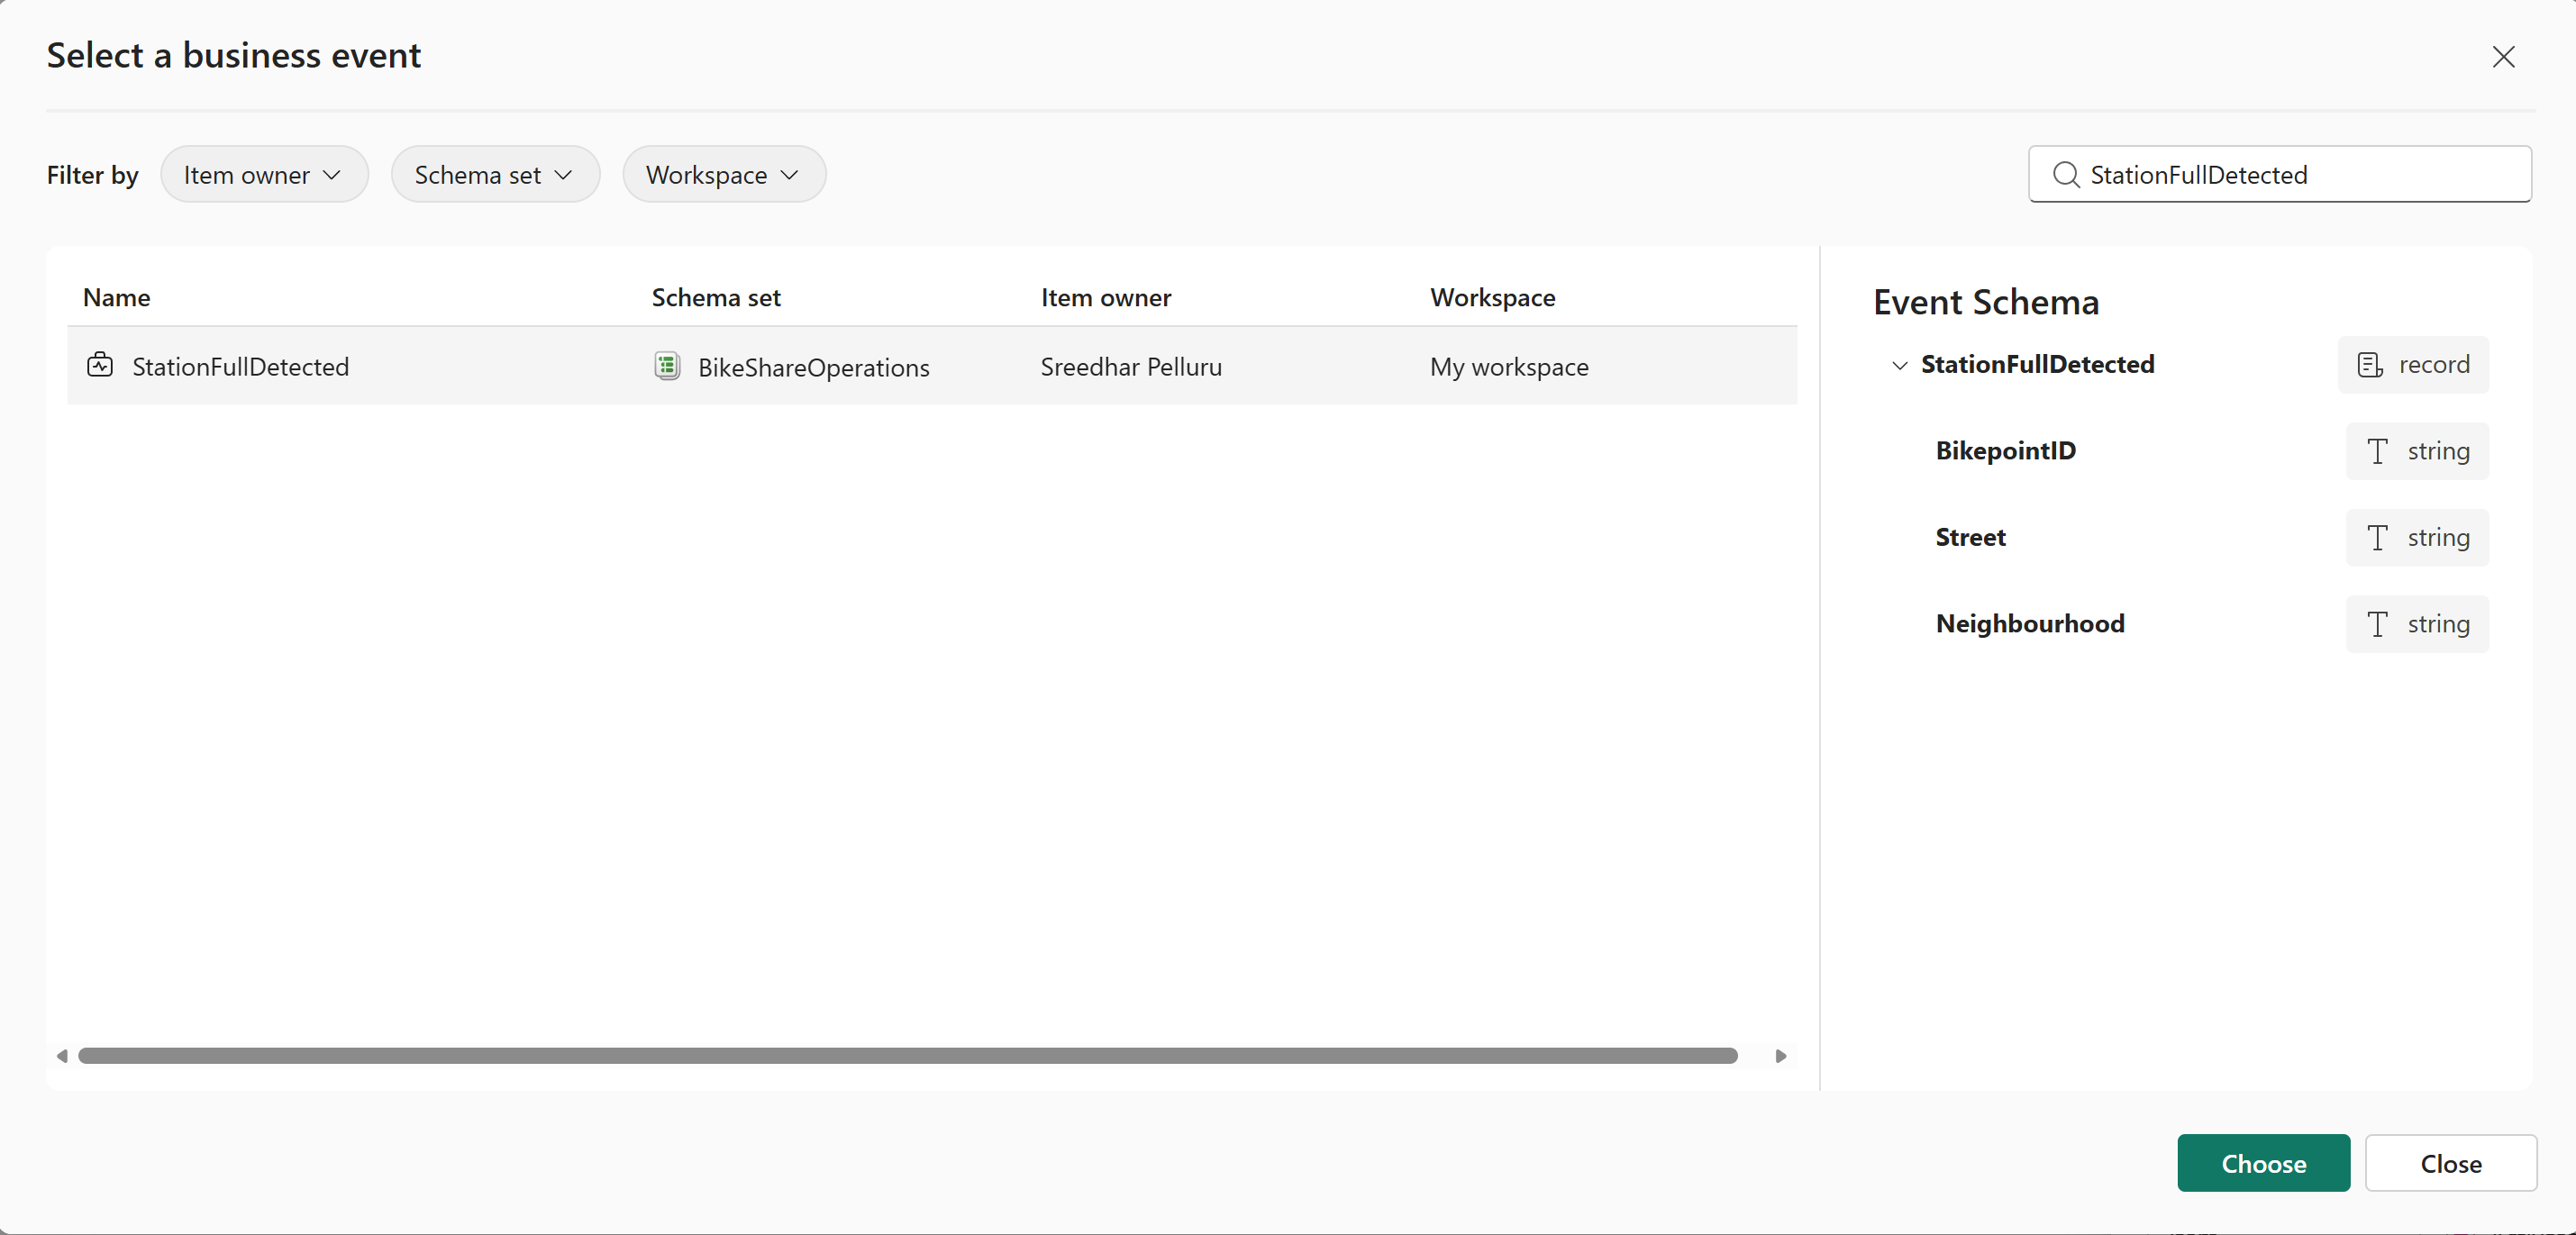The width and height of the screenshot is (2576, 1235).
Task: Click the Event Schema heading
Action: click(1985, 302)
